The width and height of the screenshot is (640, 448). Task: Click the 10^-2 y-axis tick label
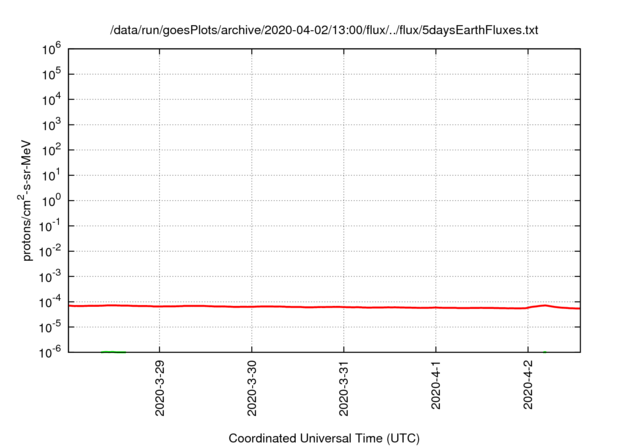(50, 251)
